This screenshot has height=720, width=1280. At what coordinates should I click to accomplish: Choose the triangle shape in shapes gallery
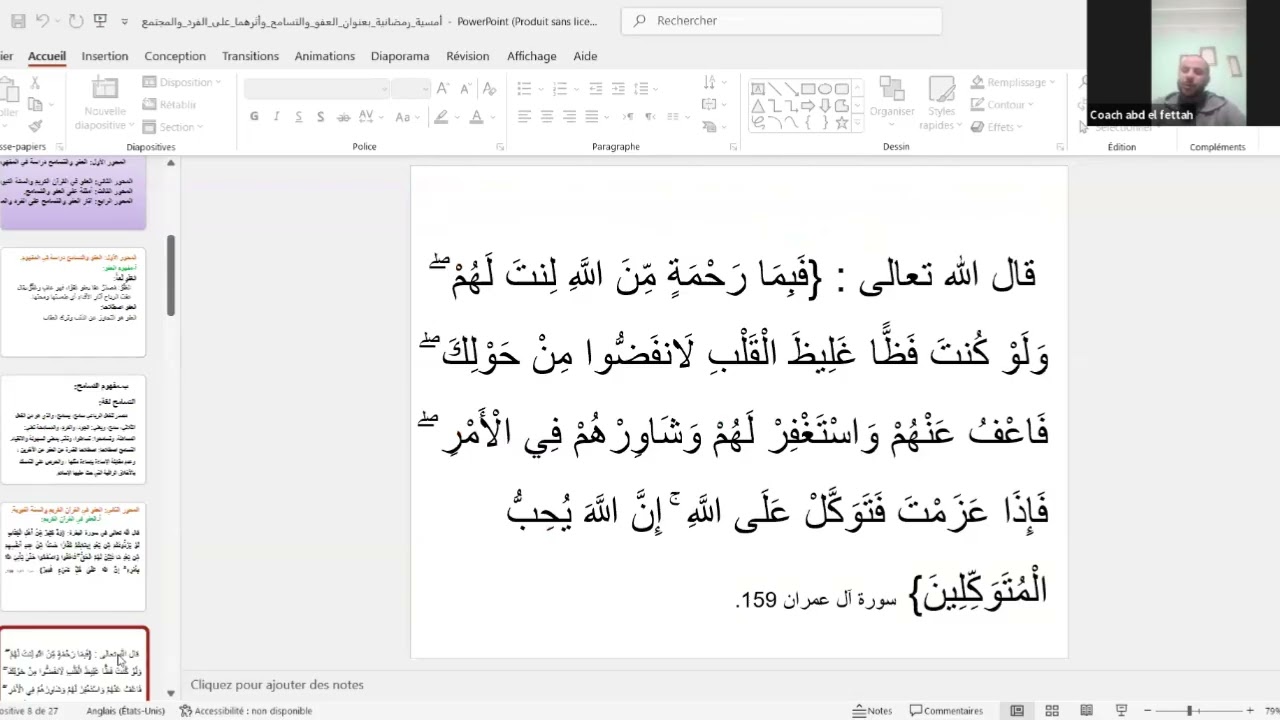pyautogui.click(x=757, y=106)
